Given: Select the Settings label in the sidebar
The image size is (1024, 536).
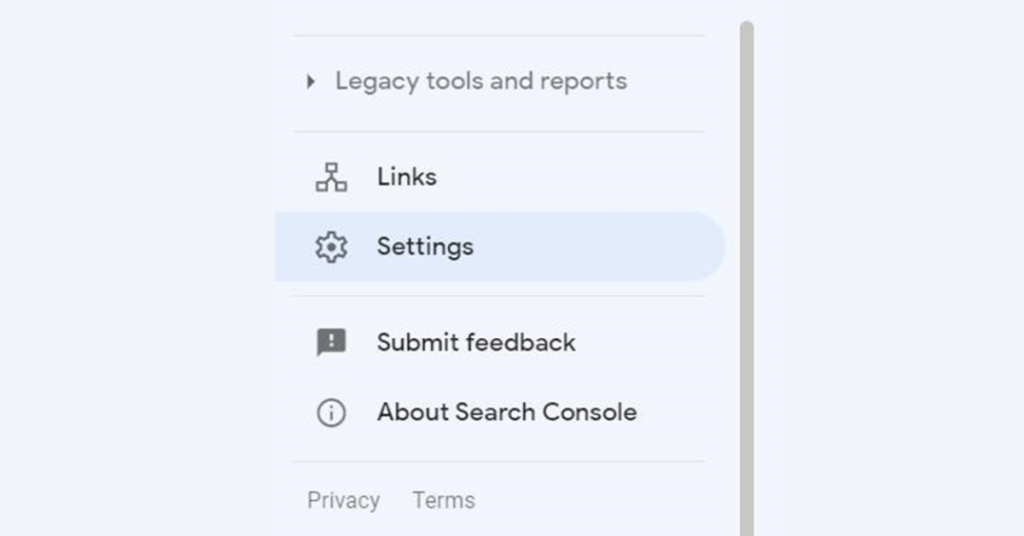Looking at the screenshot, I should pyautogui.click(x=425, y=247).
